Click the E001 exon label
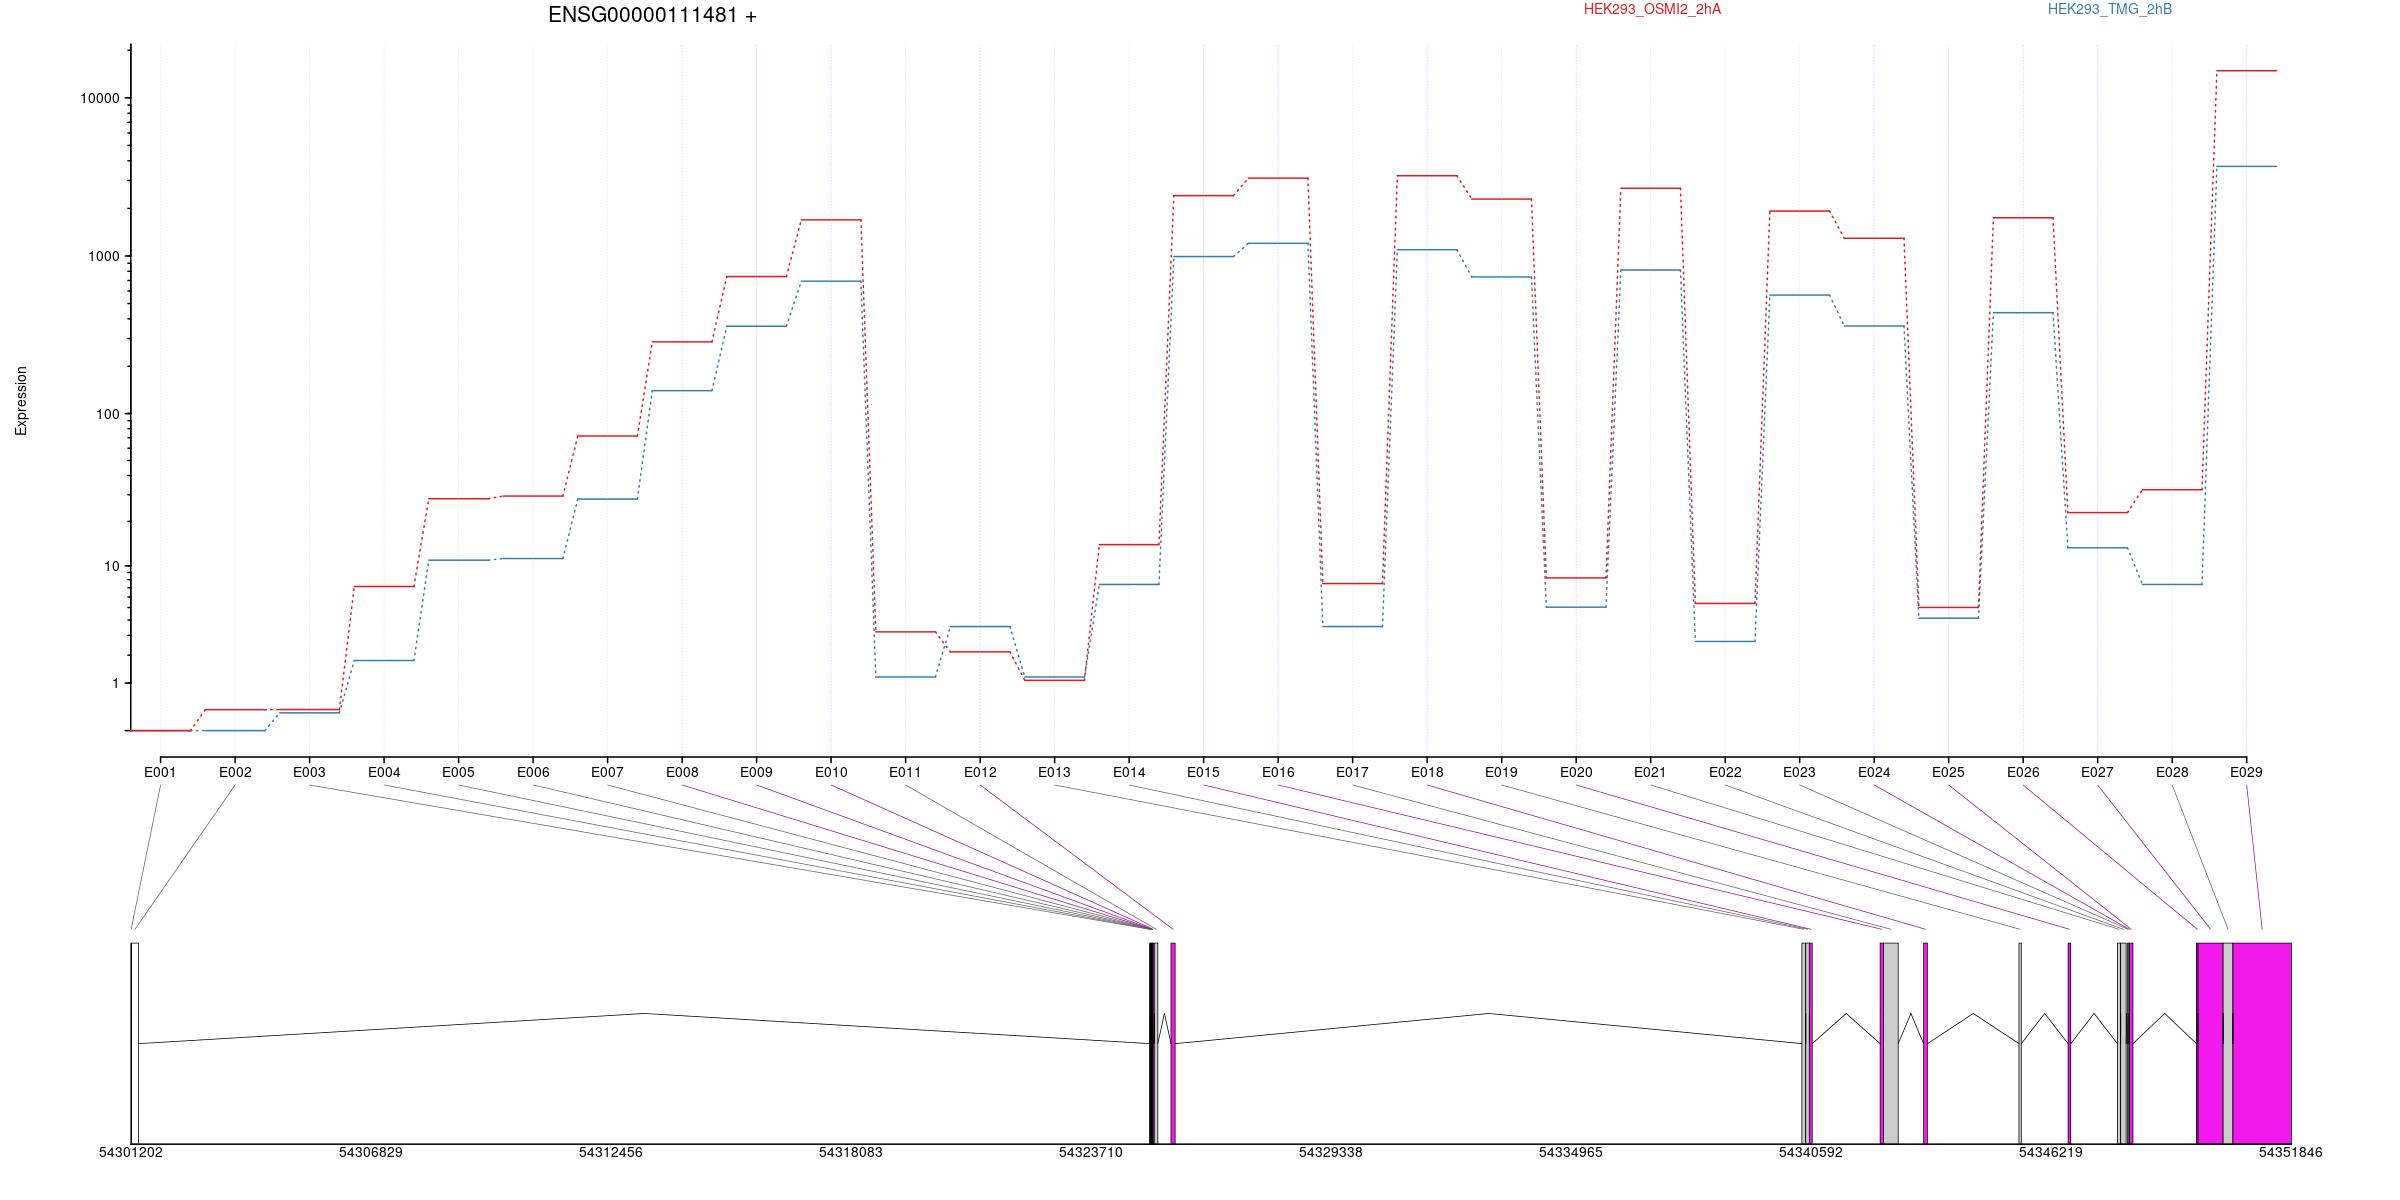Image resolution: width=2400 pixels, height=1200 pixels. (160, 772)
